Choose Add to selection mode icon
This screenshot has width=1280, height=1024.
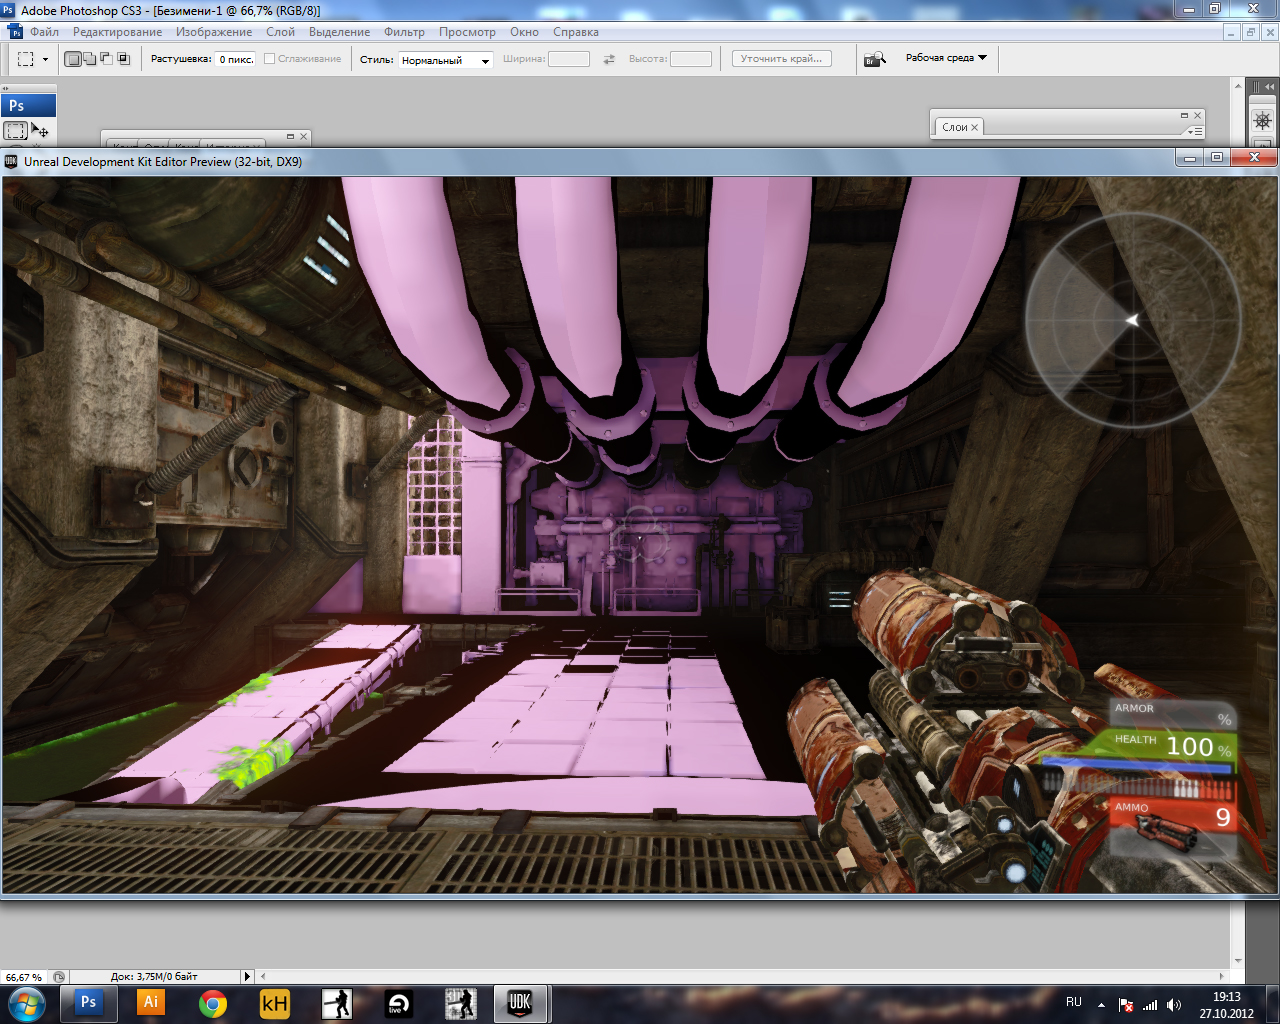pos(90,59)
